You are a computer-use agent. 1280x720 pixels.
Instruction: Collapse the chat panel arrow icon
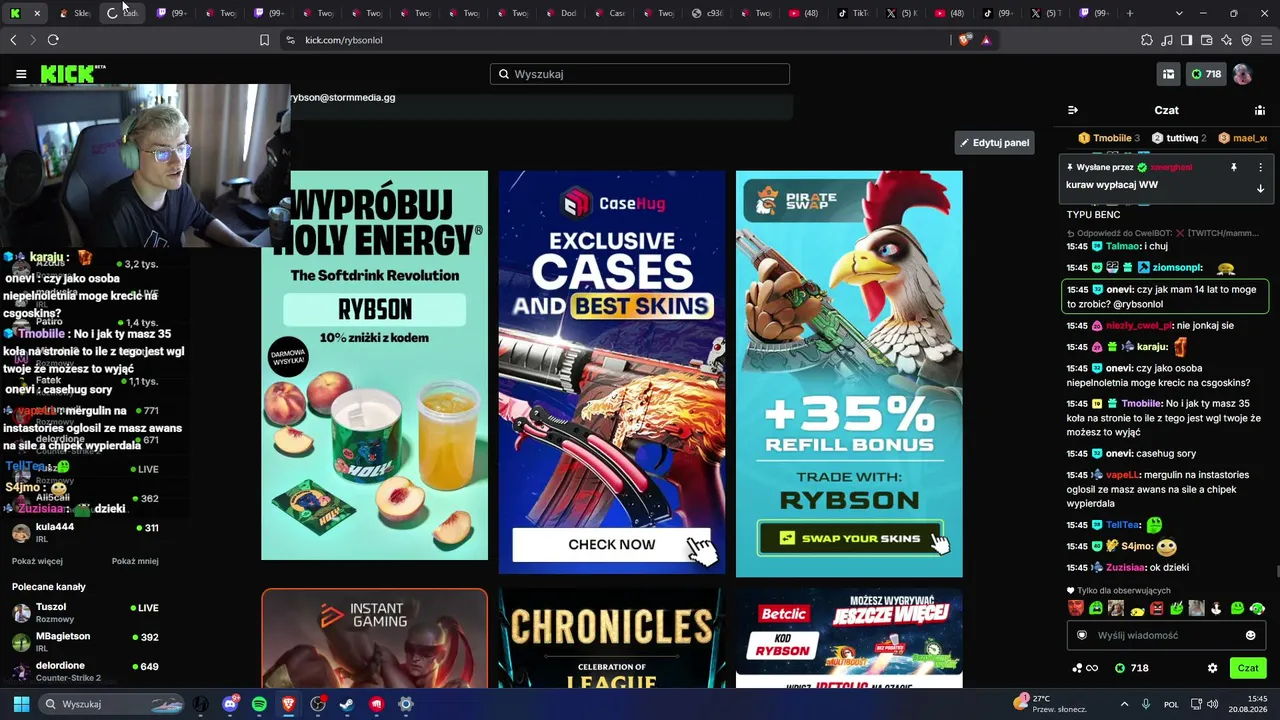click(1073, 110)
